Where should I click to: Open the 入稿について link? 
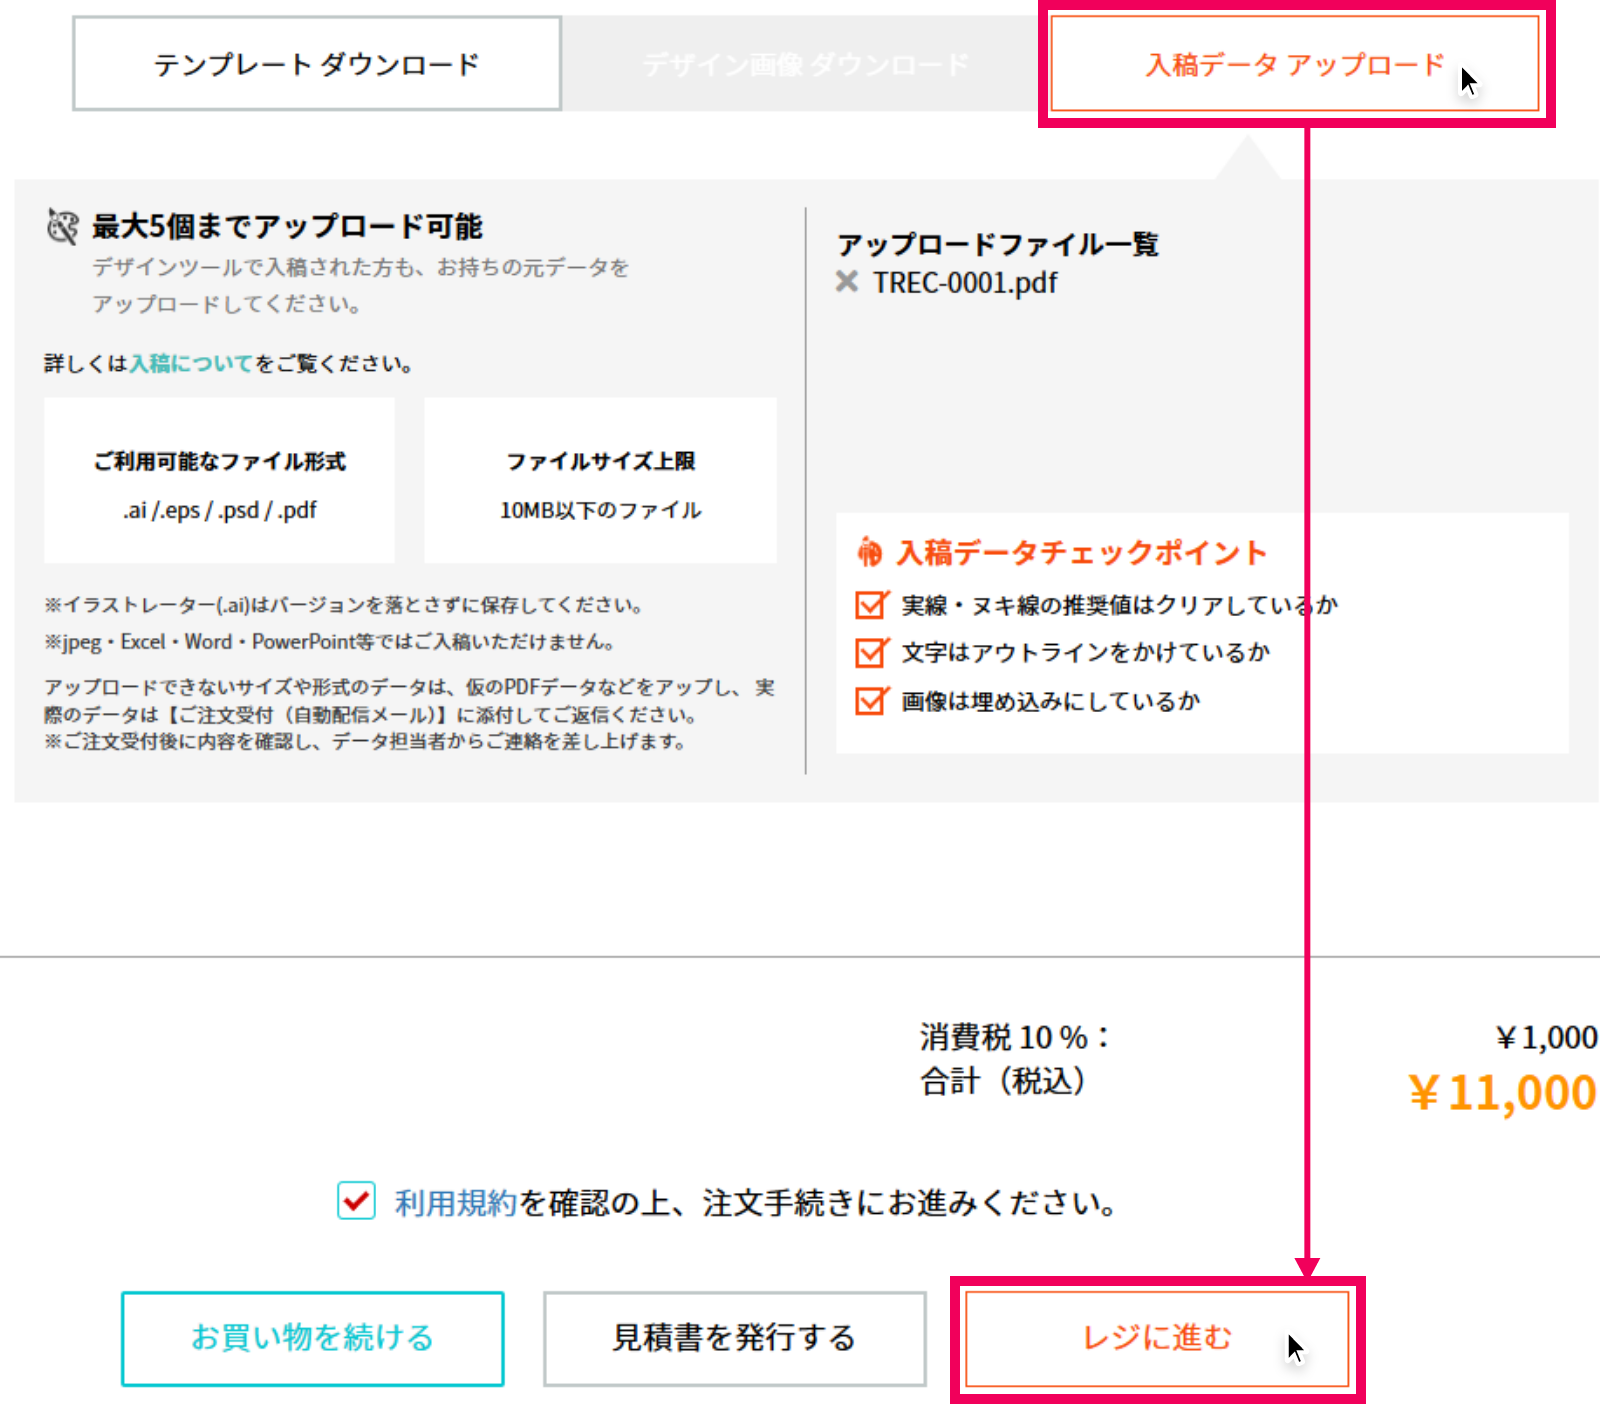coord(191,363)
